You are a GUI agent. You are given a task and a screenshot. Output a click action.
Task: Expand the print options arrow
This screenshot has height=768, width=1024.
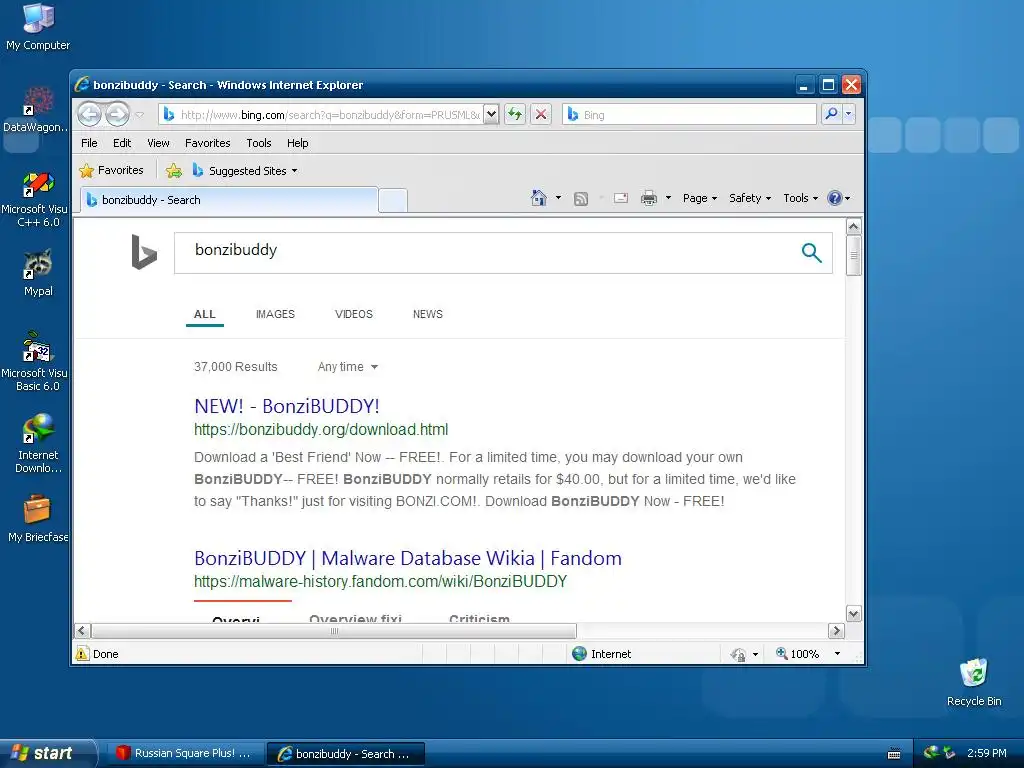[668, 198]
